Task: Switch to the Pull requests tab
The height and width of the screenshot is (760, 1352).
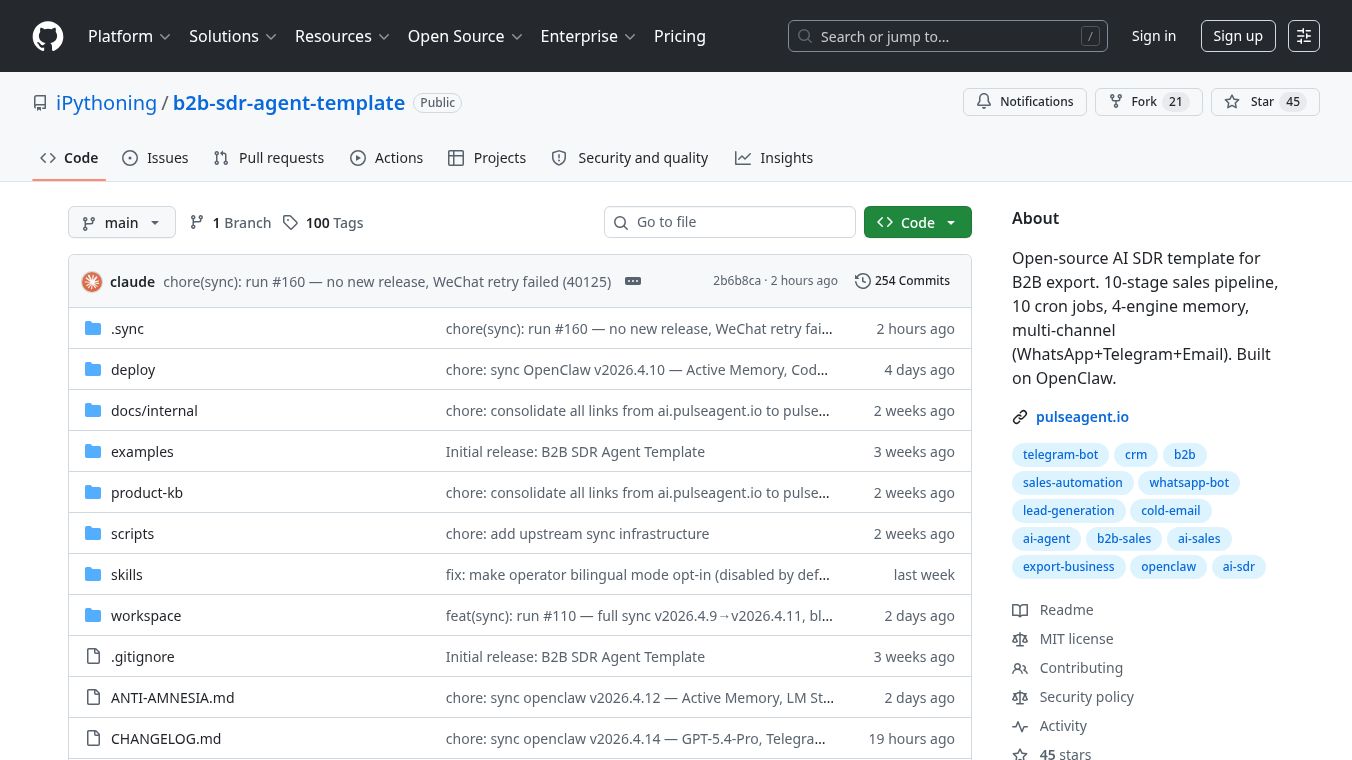Action: coord(269,158)
